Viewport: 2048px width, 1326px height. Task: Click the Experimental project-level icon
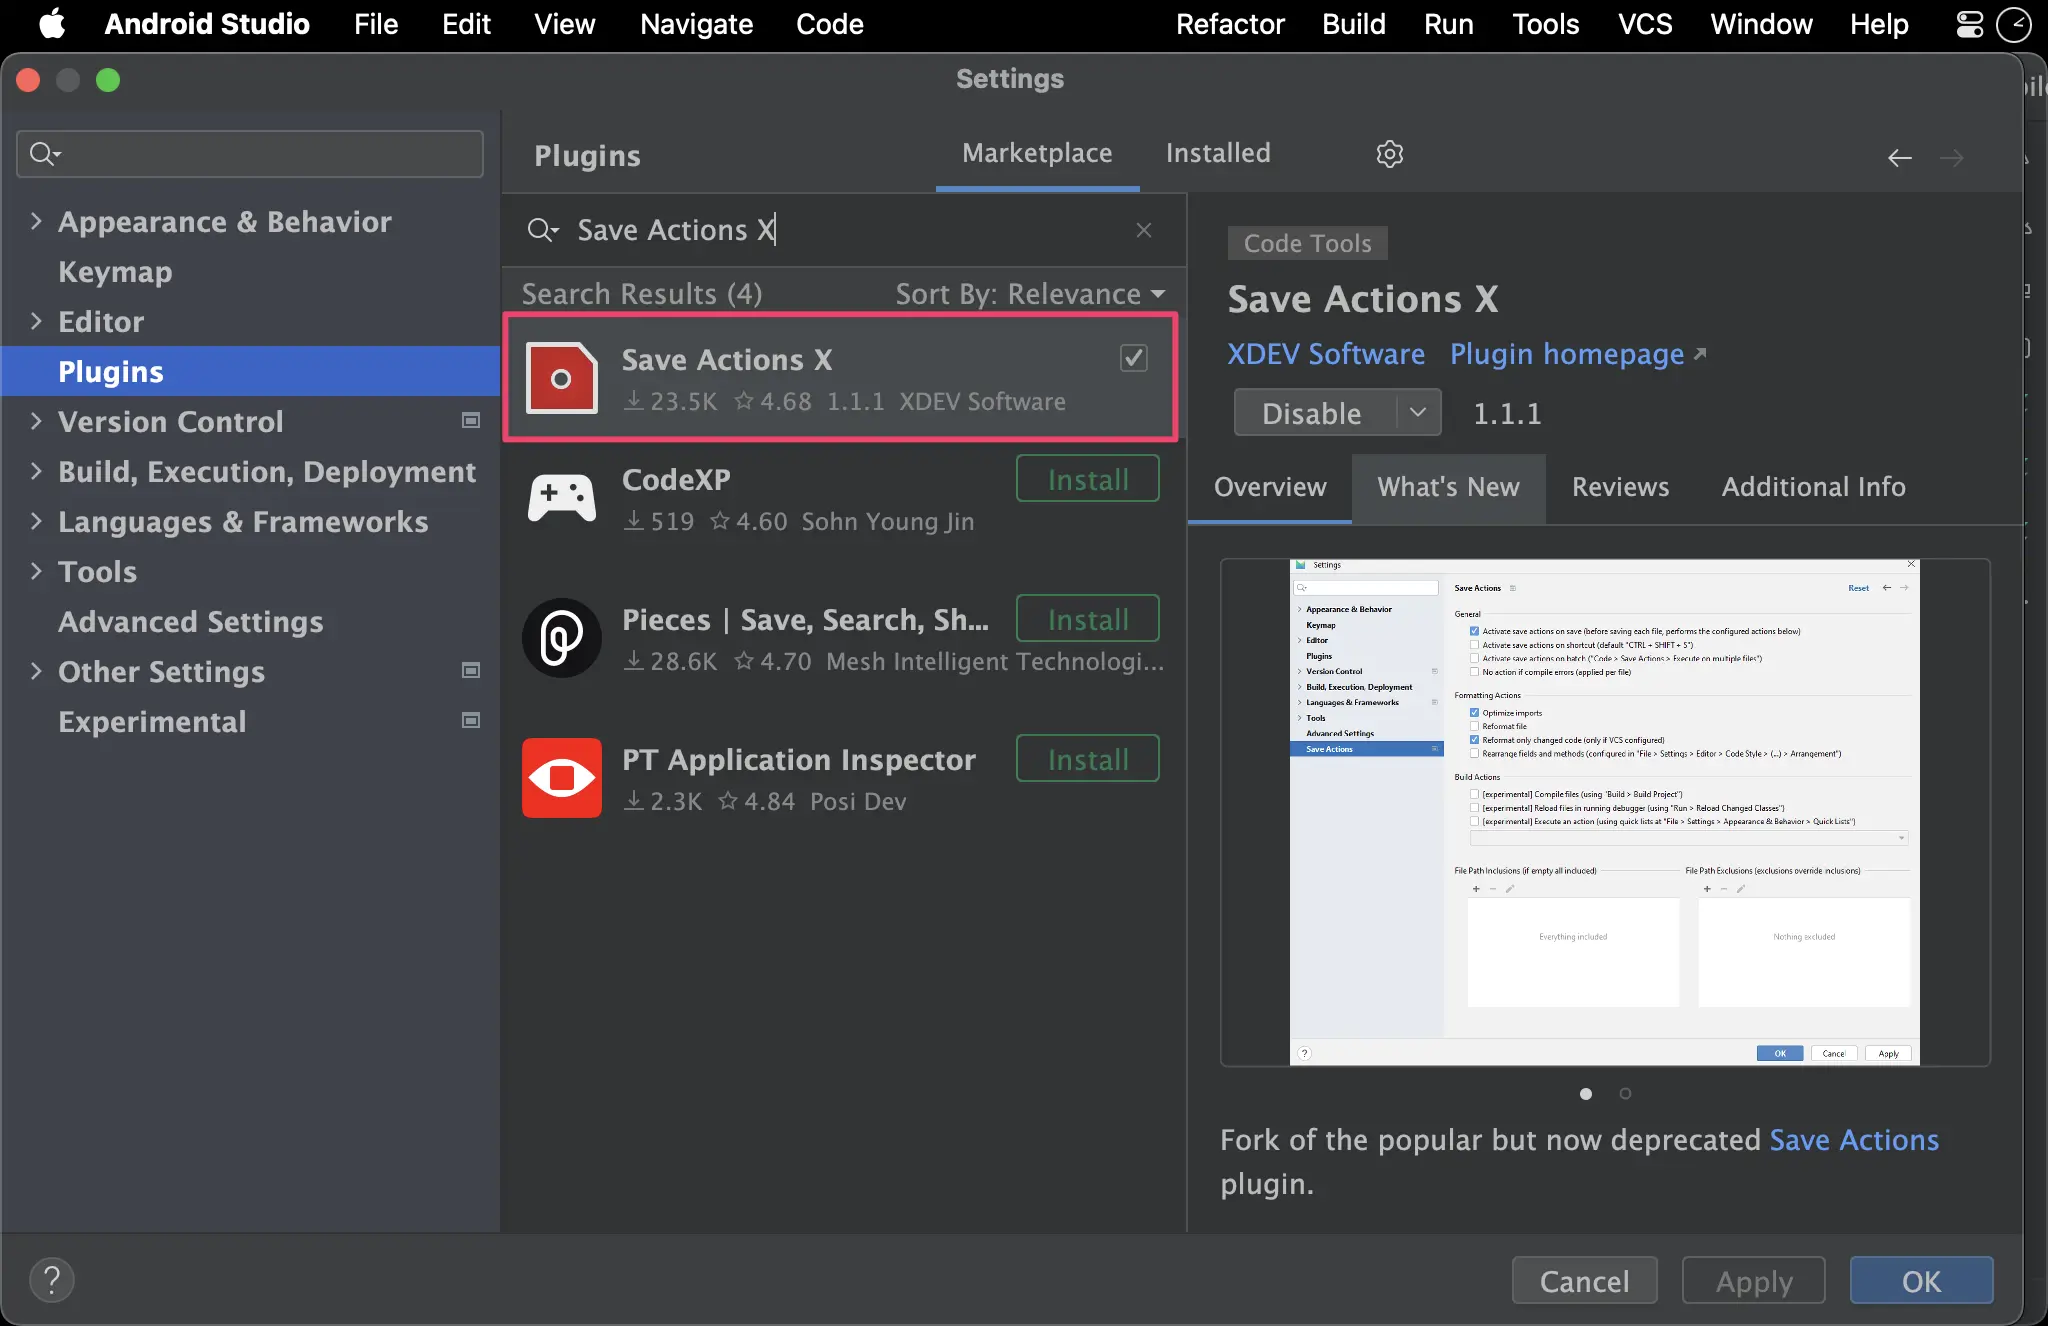point(471,721)
